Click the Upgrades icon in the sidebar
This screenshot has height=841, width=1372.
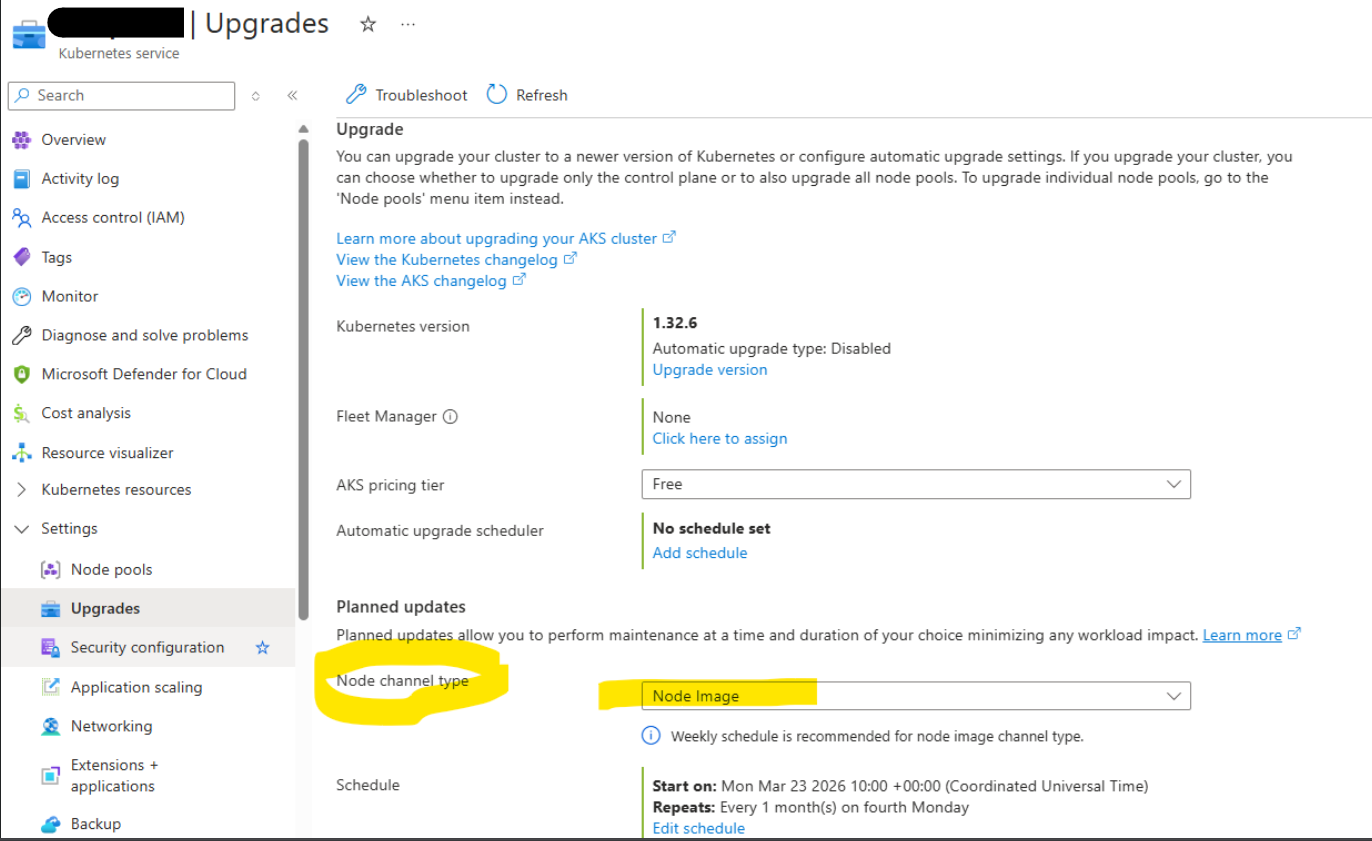(x=51, y=609)
